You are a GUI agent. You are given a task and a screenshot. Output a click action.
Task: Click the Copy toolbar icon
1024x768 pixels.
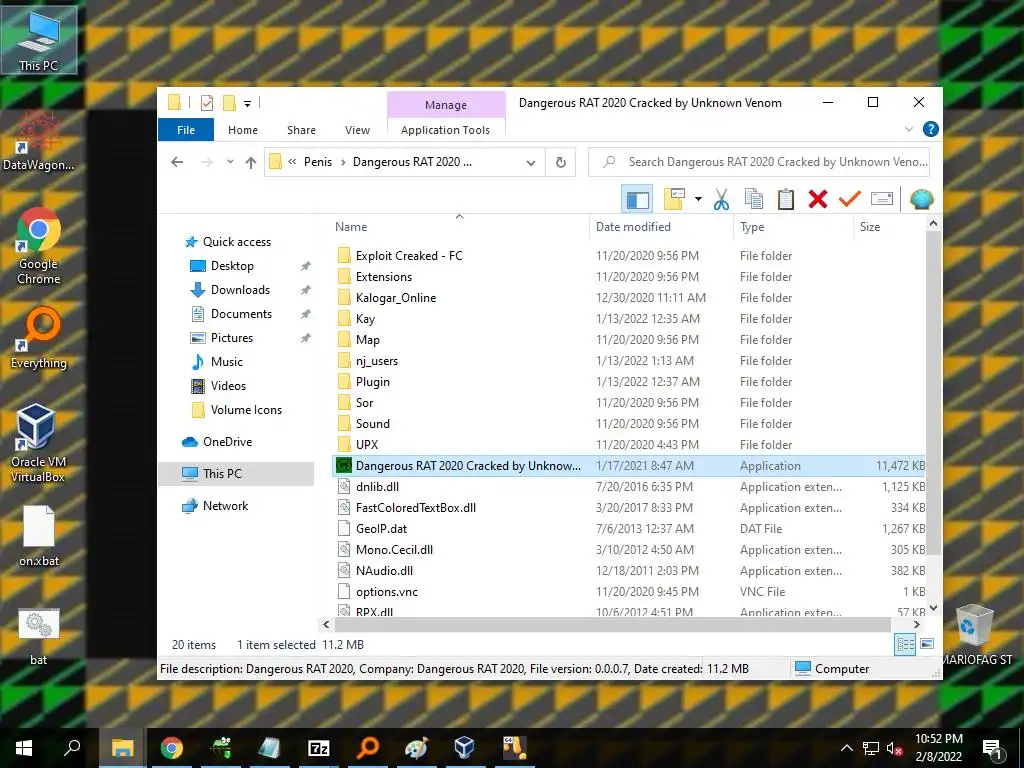(x=754, y=199)
